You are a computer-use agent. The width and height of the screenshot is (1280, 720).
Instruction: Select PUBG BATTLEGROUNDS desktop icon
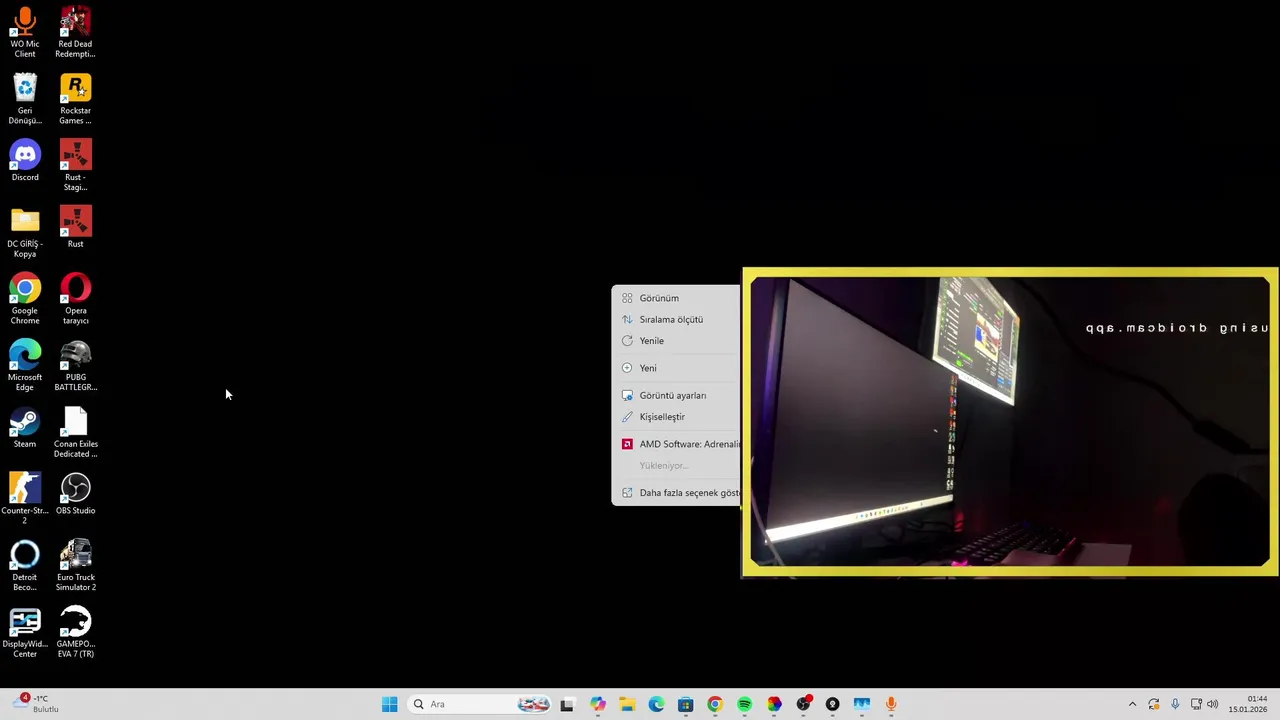(75, 366)
